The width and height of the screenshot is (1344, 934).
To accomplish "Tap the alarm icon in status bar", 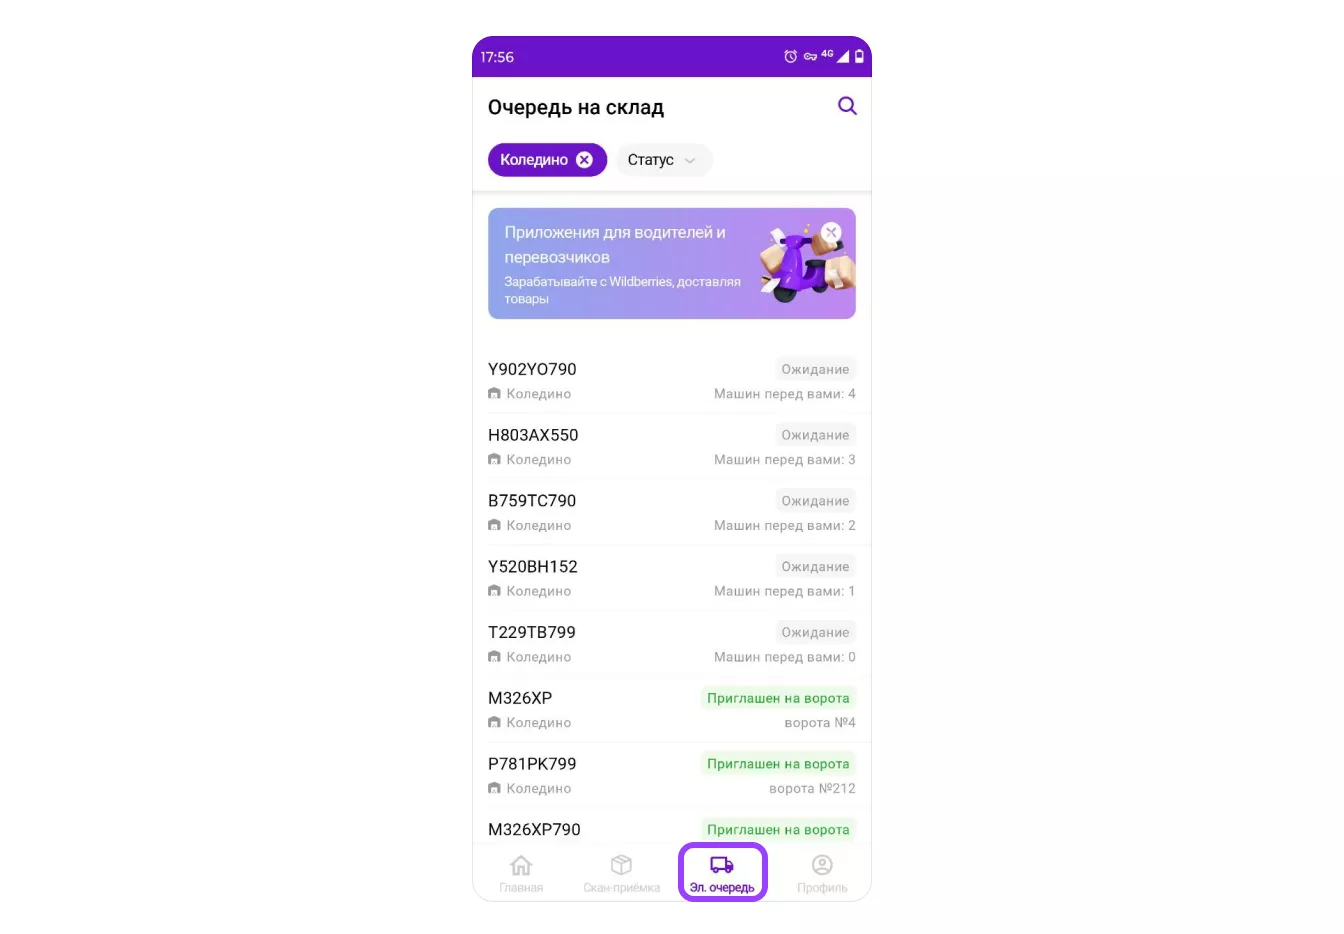I will click(x=790, y=57).
